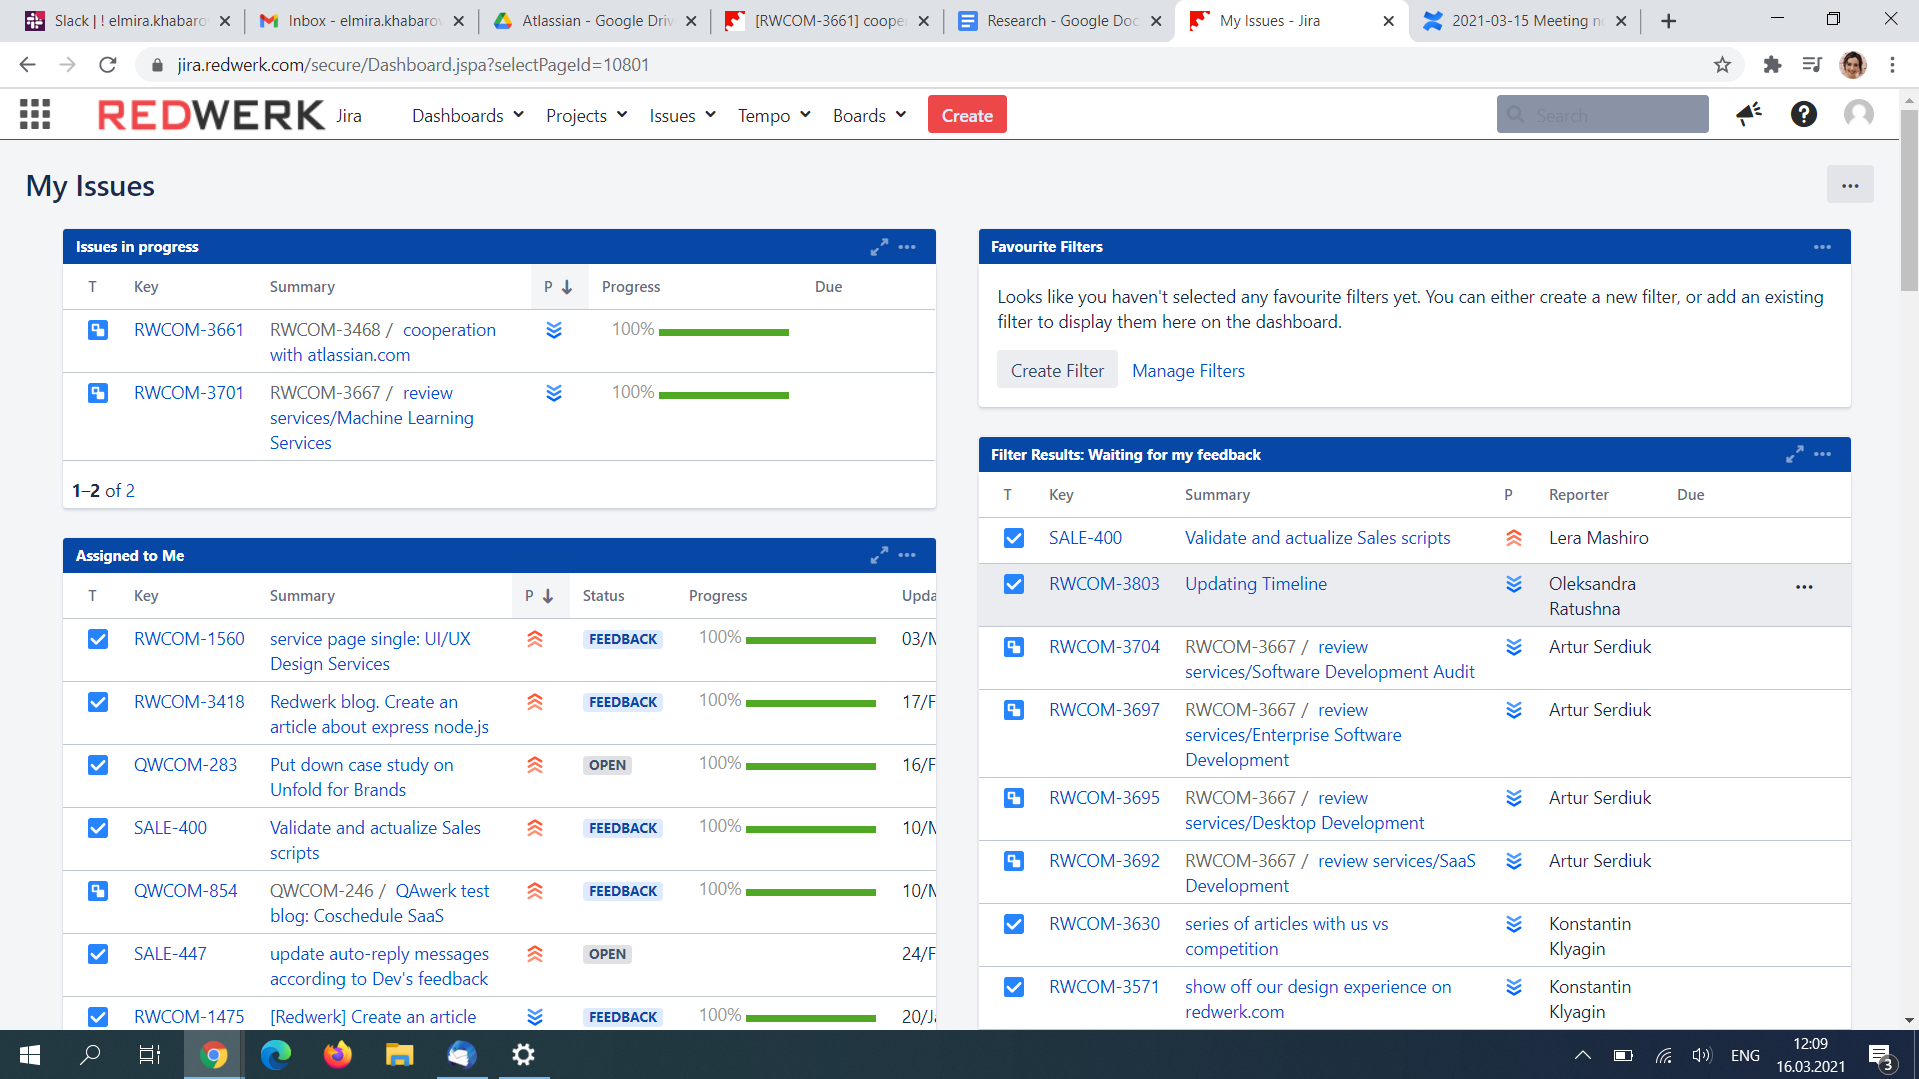Click the red Create button
1919x1079 pixels.
pos(967,115)
